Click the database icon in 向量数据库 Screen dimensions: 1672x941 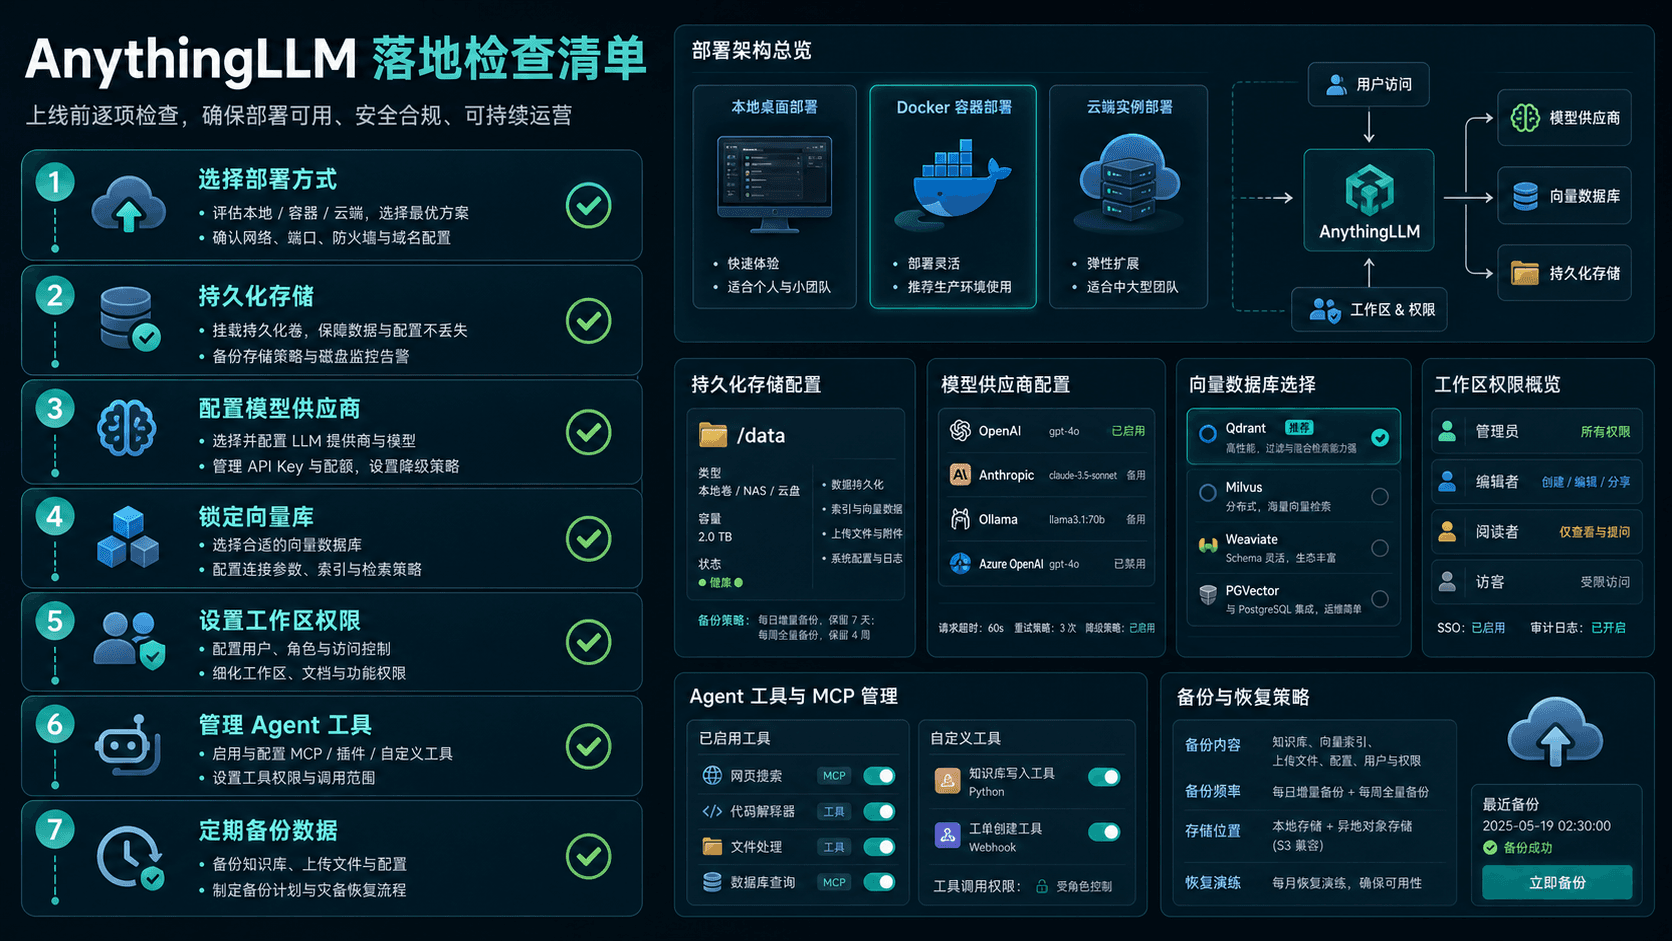pos(1525,196)
